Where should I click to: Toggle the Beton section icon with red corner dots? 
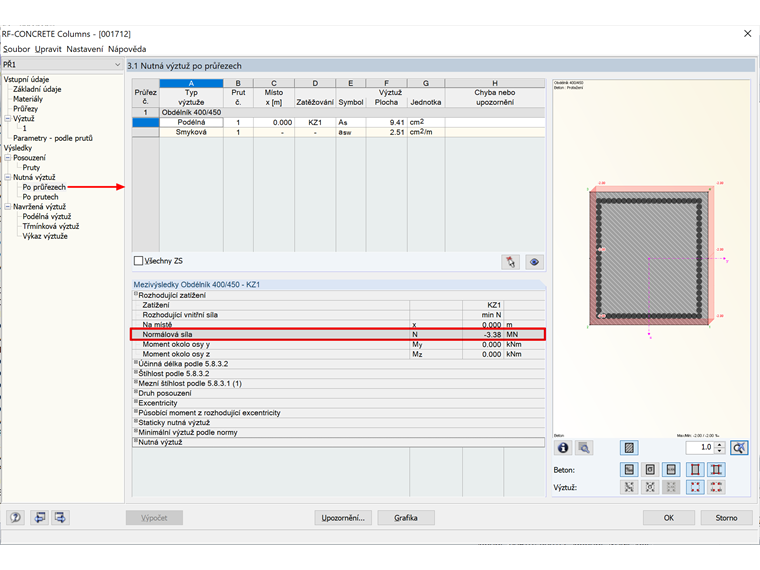coord(695,470)
